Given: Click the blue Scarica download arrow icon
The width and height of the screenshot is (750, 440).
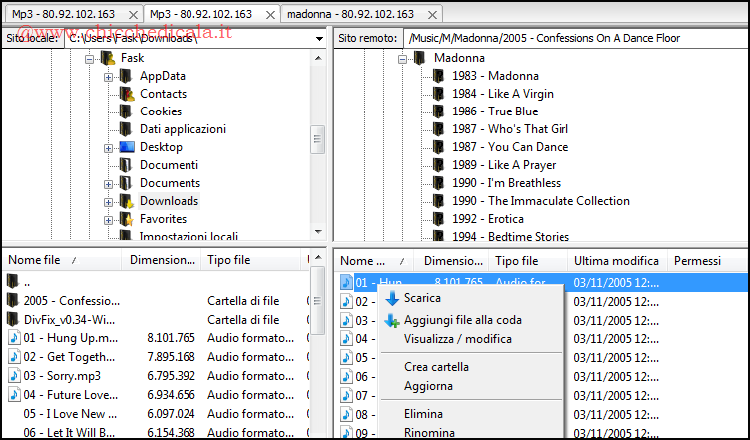Looking at the screenshot, I should point(392,298).
